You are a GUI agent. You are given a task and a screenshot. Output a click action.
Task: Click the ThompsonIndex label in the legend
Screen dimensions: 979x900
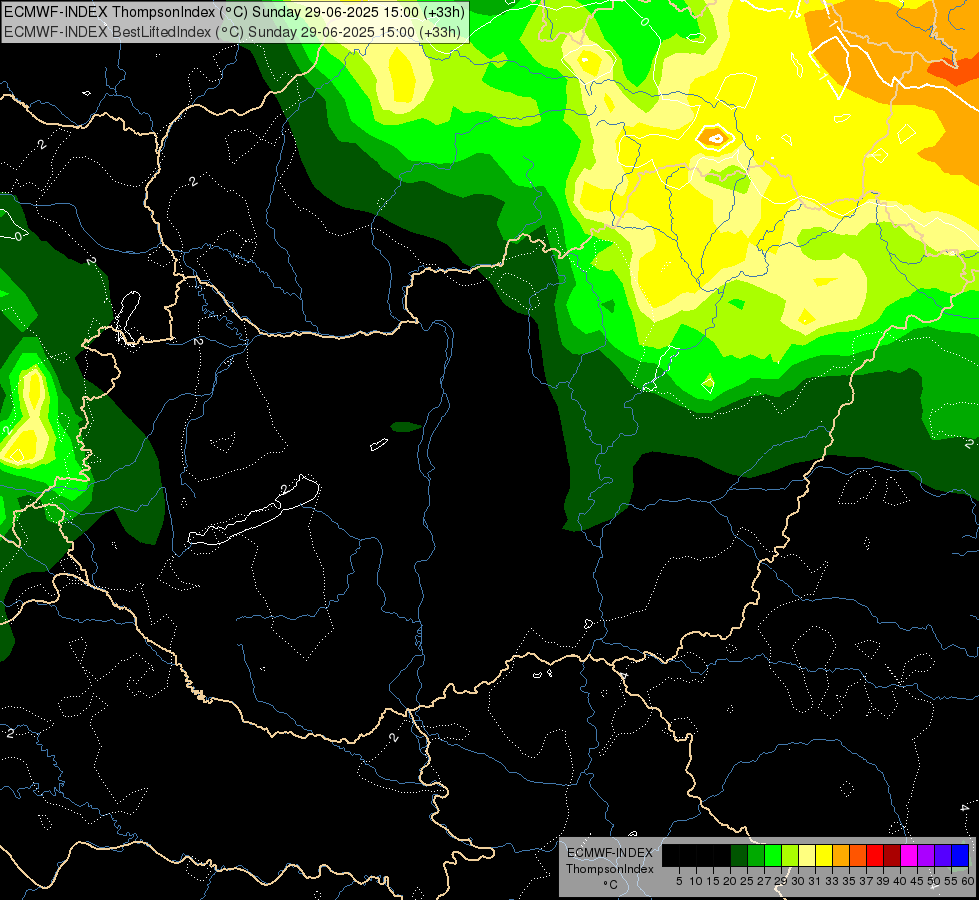tap(610, 869)
